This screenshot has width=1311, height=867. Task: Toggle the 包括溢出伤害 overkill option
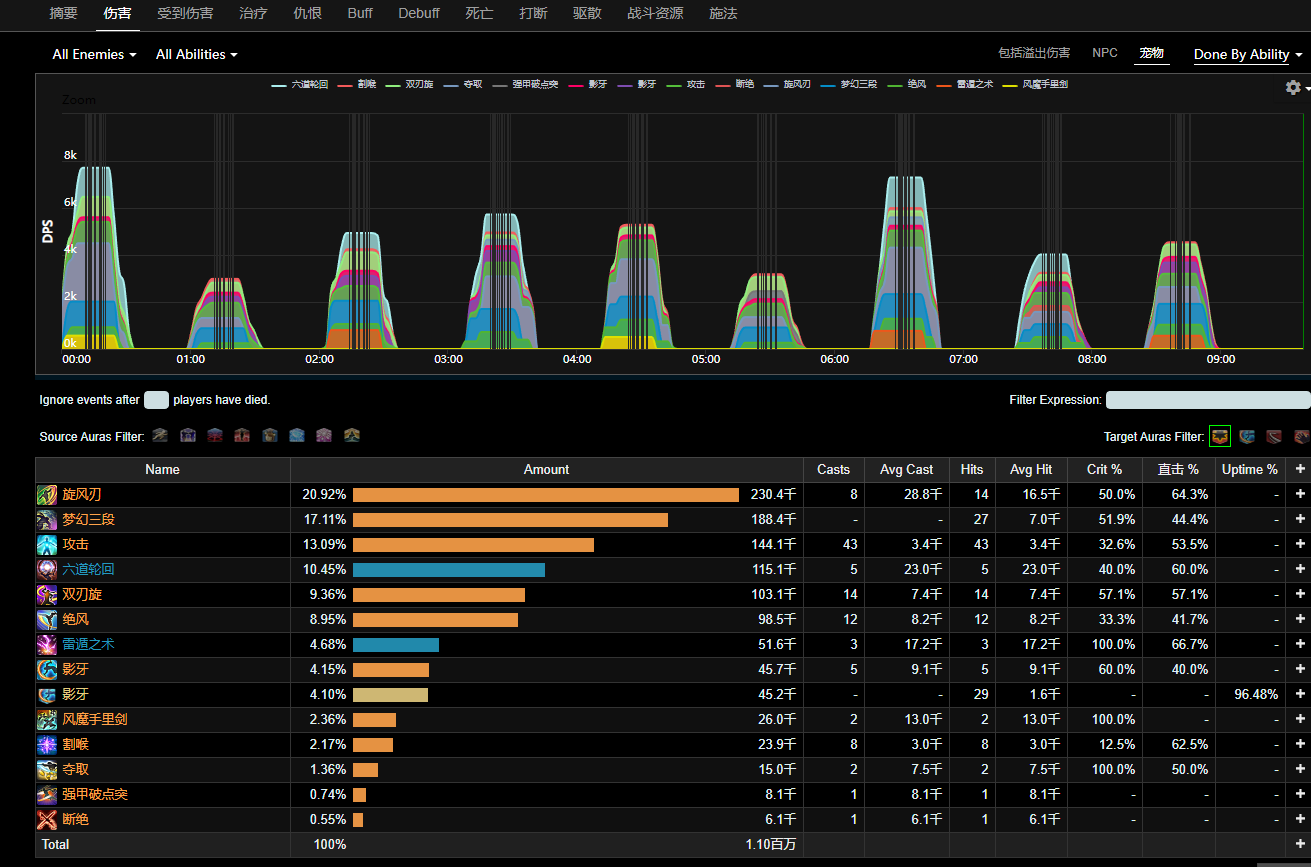pos(1034,53)
